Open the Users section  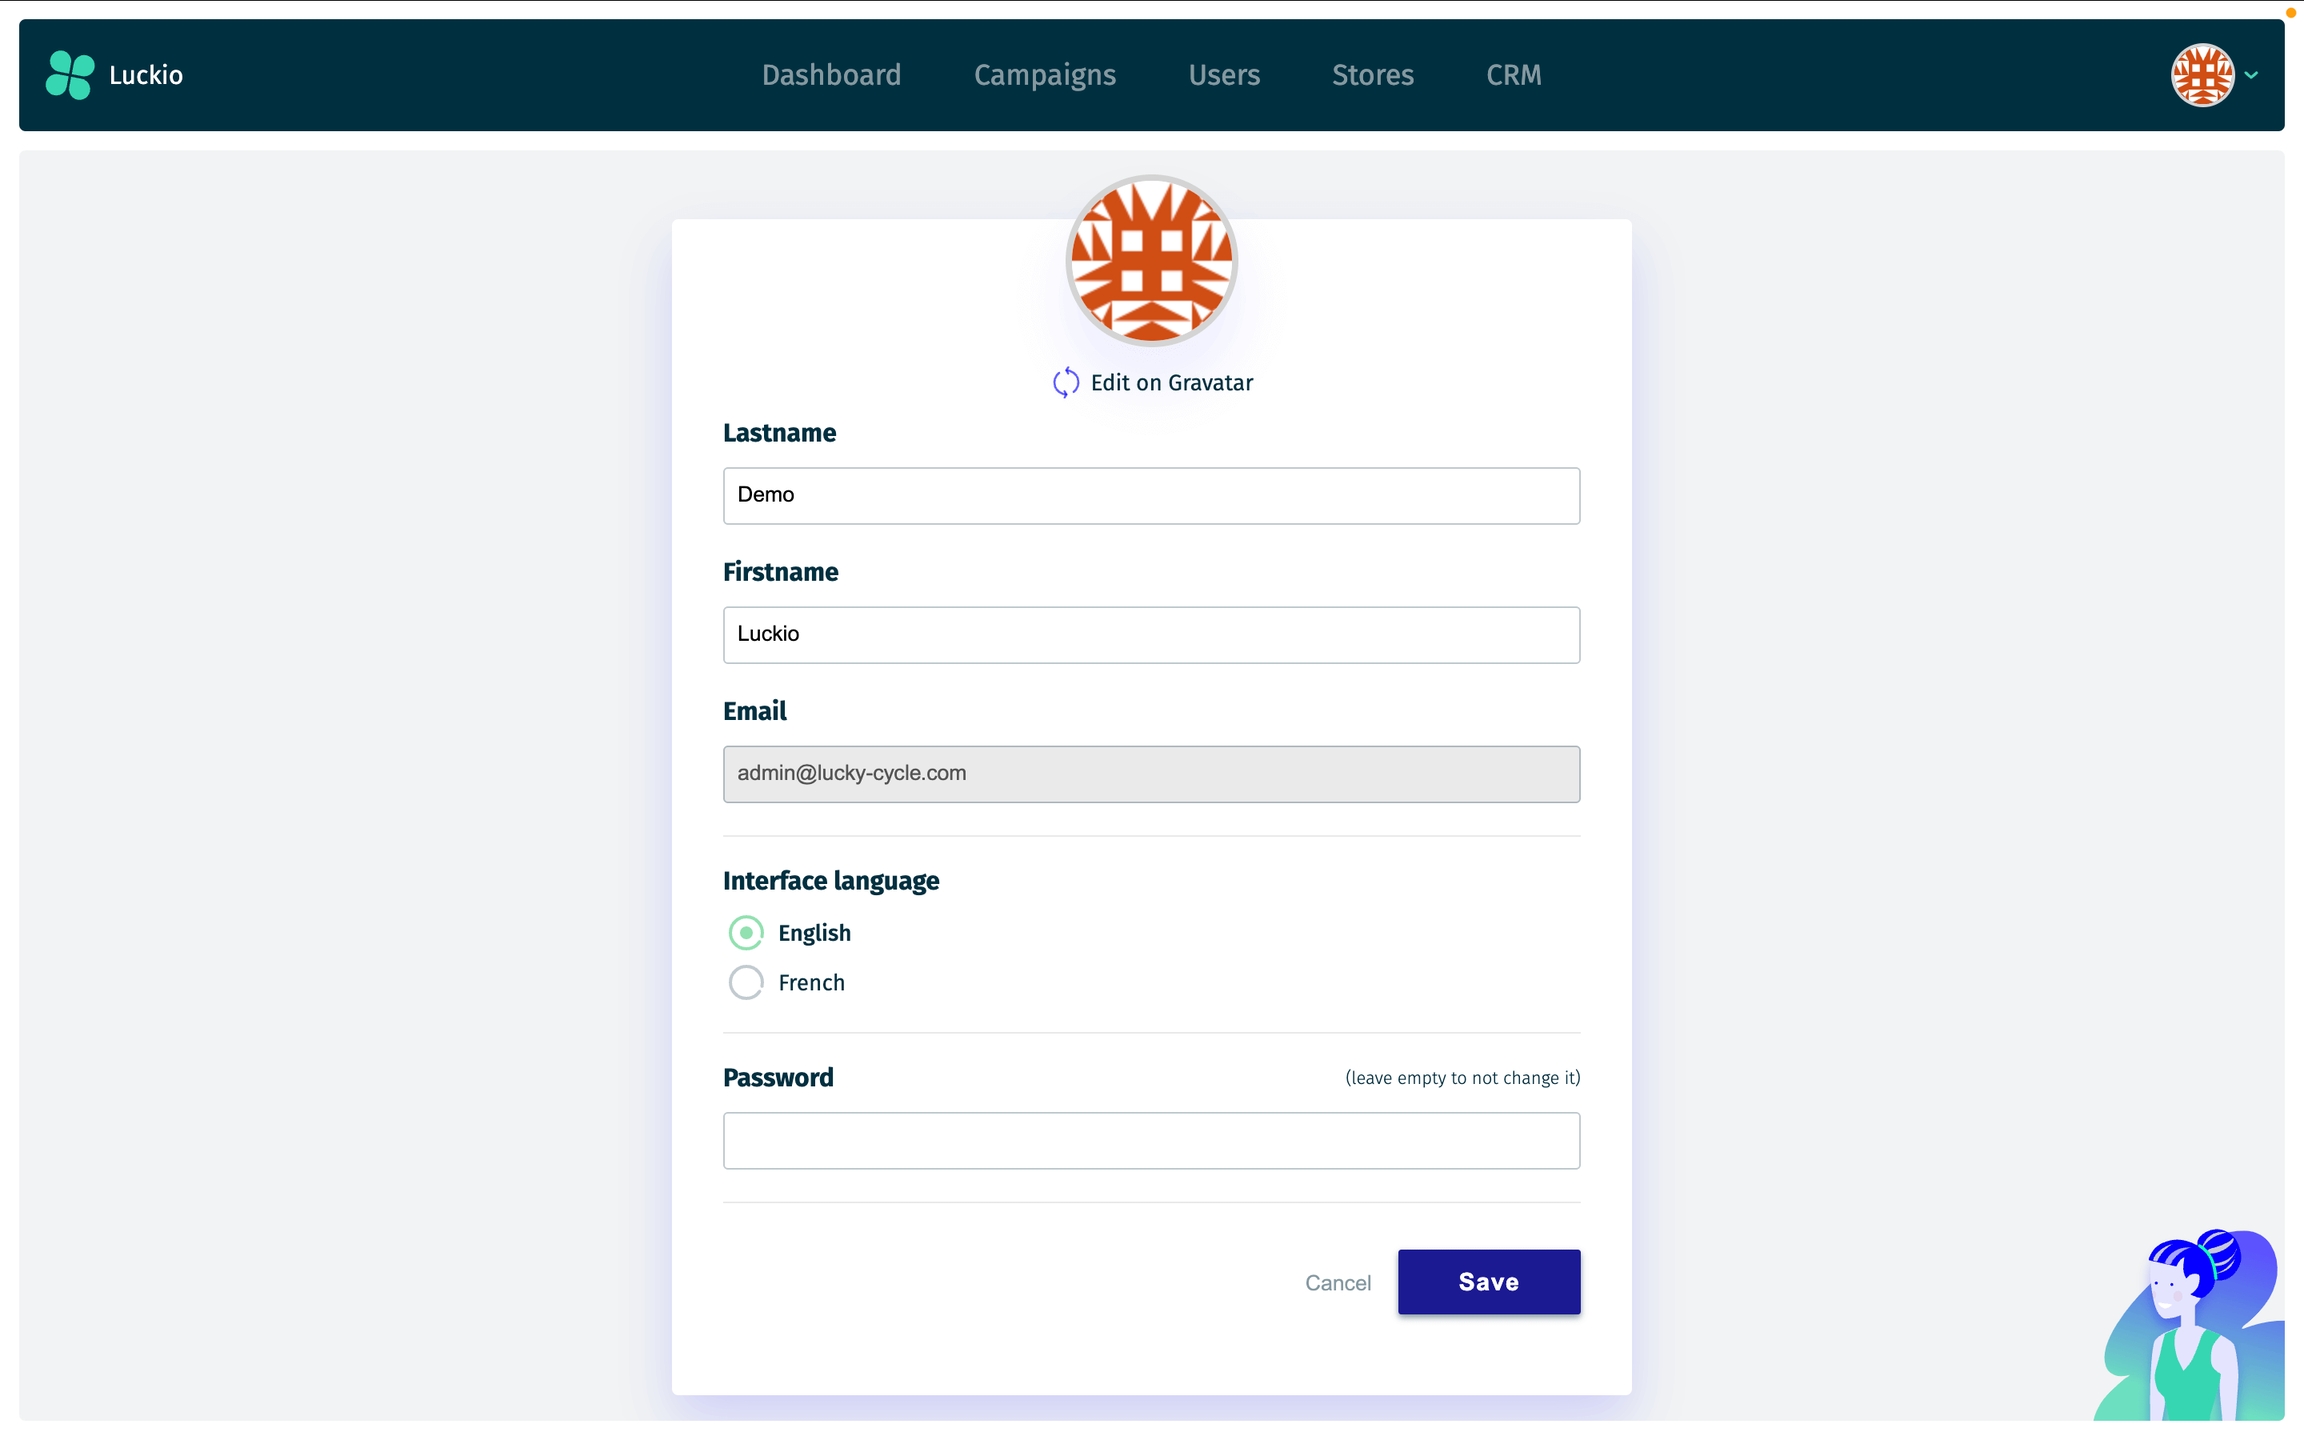(1224, 75)
